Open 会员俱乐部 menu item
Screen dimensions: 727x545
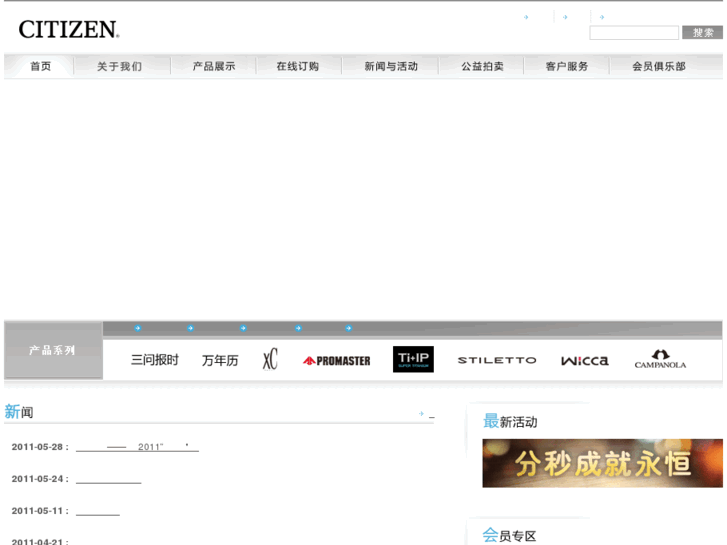point(659,66)
